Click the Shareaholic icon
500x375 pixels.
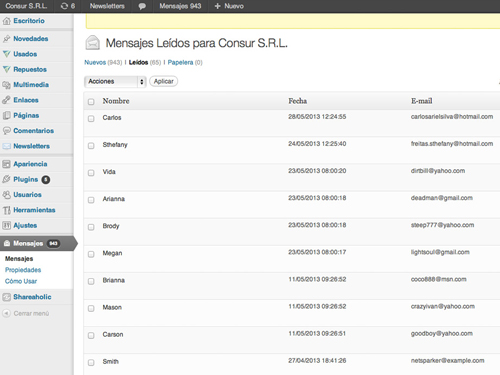6,297
